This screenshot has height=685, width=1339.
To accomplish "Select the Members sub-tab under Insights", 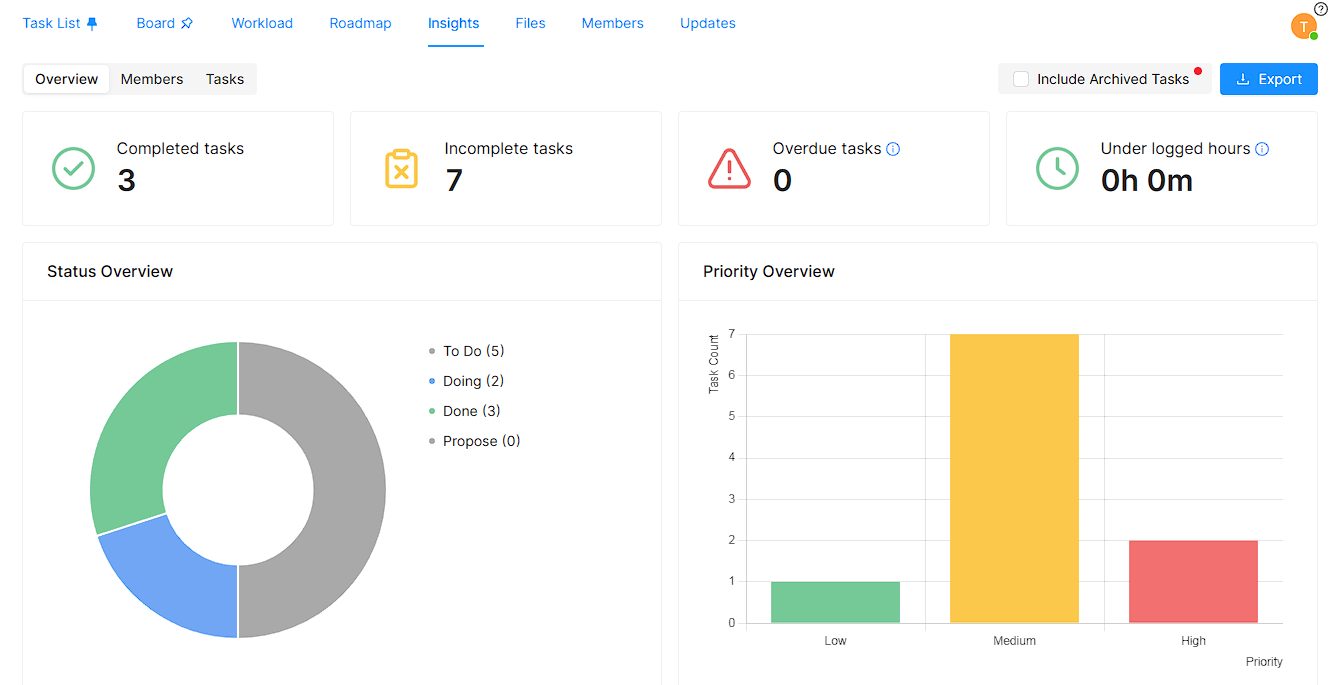I will 152,79.
